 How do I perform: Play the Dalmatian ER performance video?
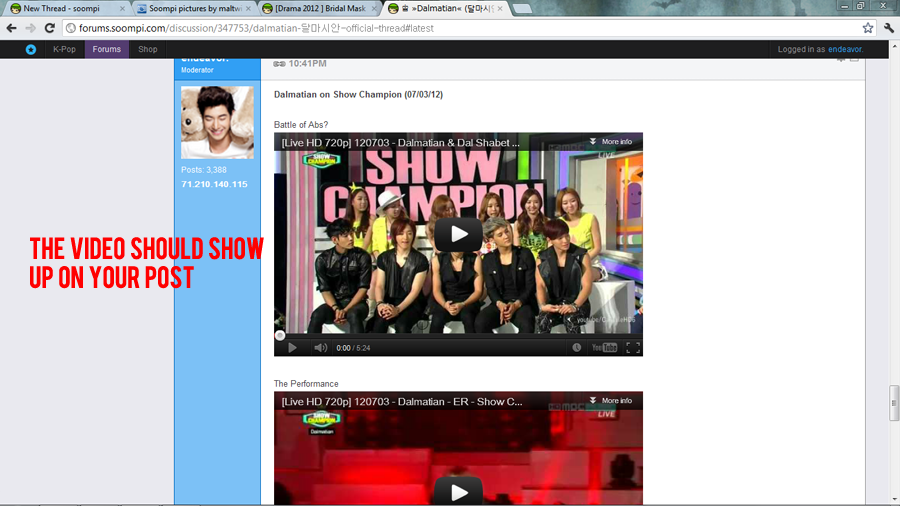pyautogui.click(x=458, y=492)
